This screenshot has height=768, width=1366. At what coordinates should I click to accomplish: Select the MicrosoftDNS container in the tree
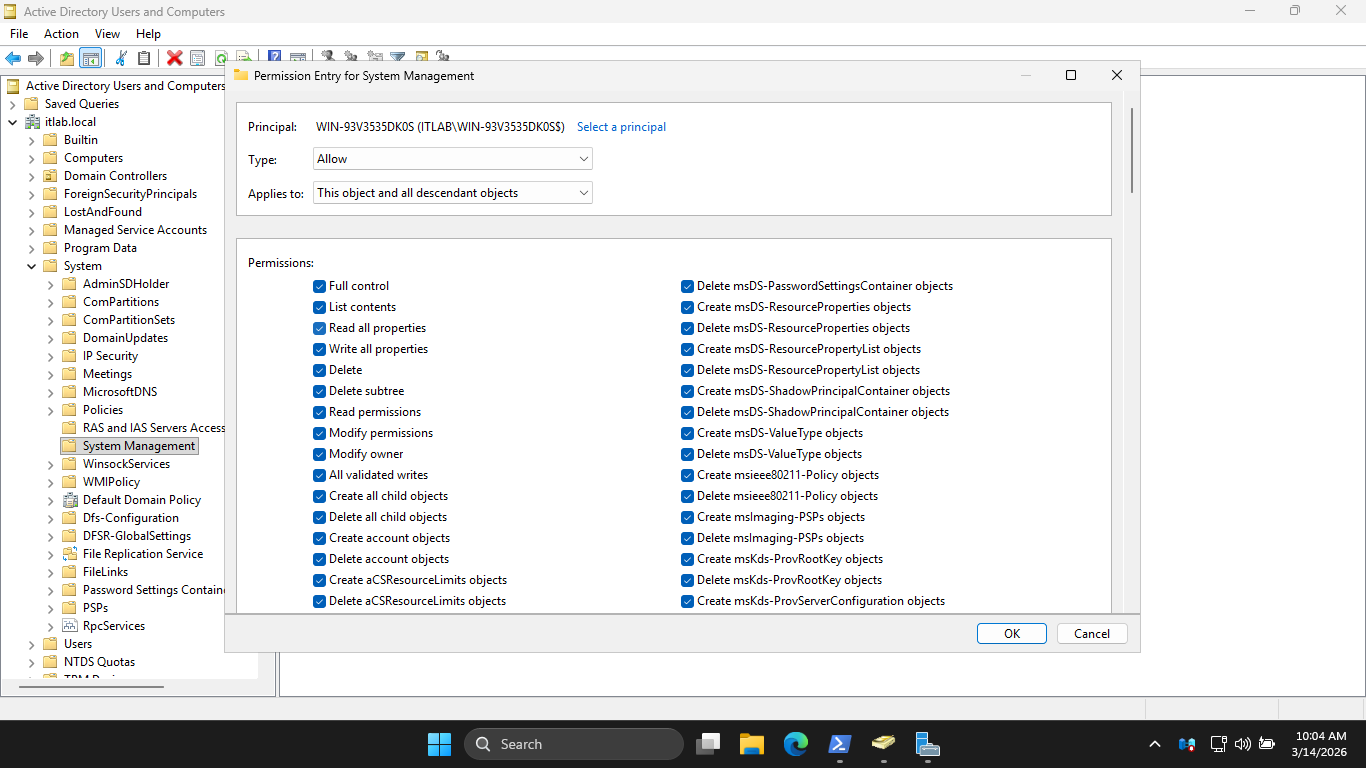(119, 392)
